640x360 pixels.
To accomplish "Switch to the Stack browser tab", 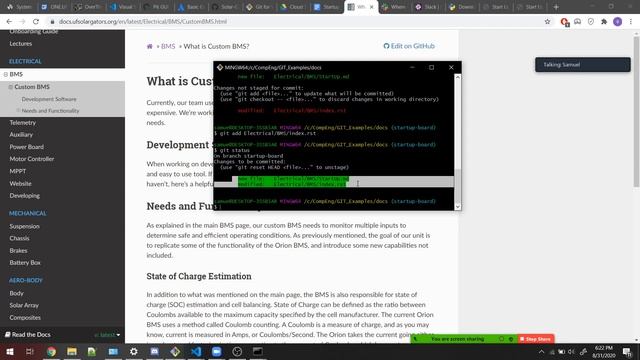I will (428, 7).
